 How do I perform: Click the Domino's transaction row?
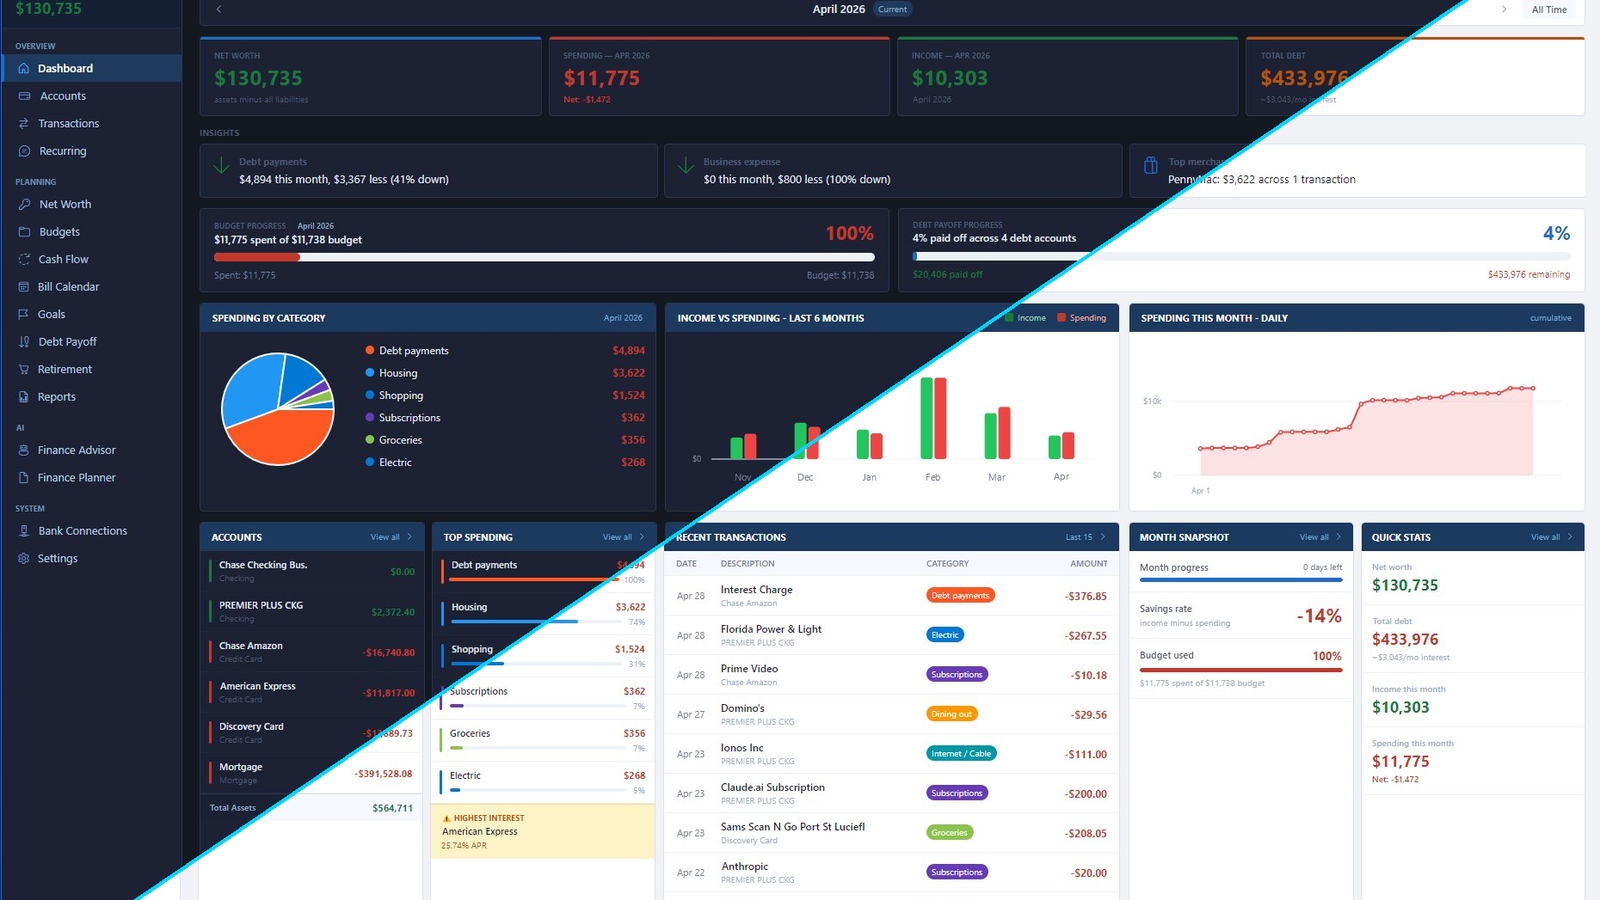pos(891,714)
